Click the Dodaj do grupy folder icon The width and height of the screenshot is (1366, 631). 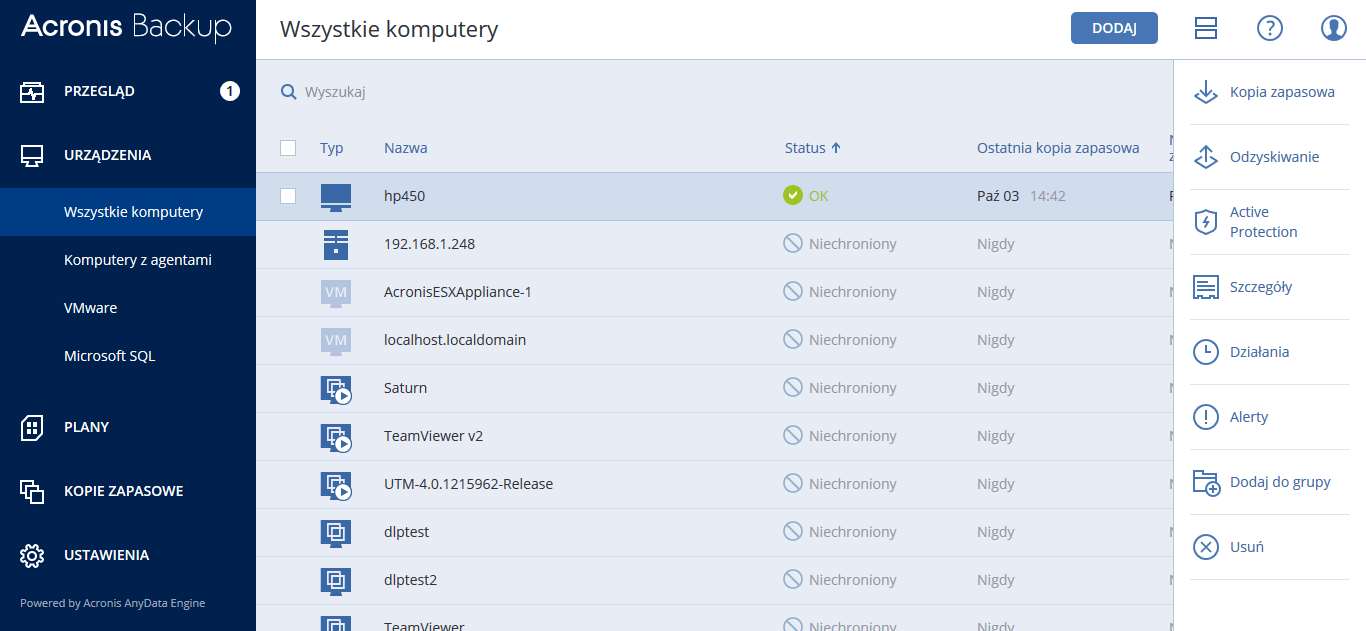tap(1207, 482)
